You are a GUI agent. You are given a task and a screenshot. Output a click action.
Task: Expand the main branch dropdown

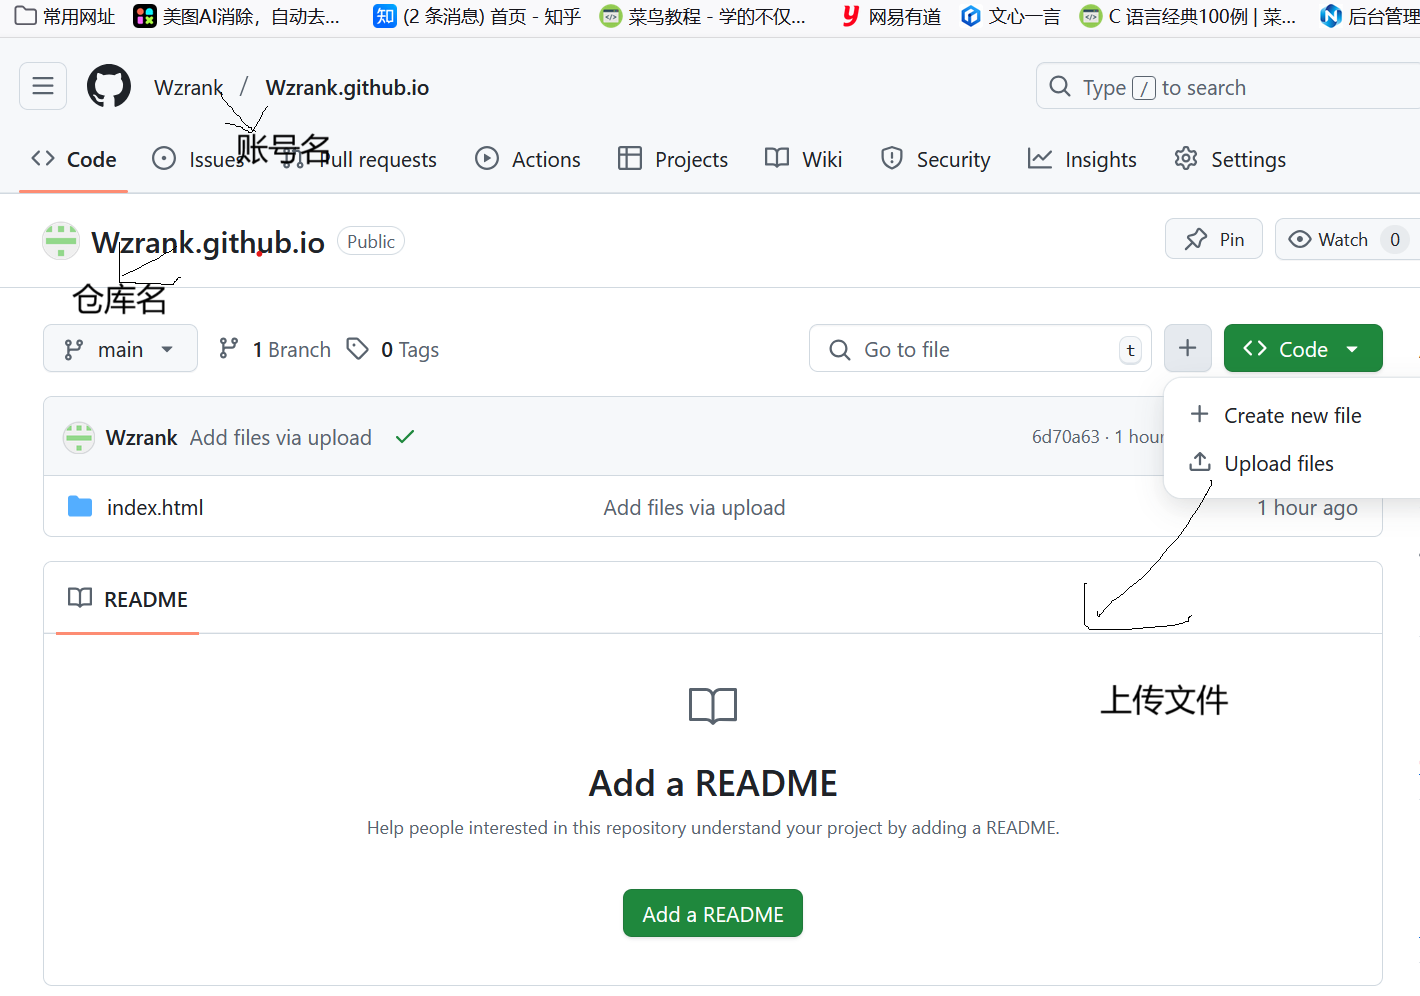coord(120,348)
